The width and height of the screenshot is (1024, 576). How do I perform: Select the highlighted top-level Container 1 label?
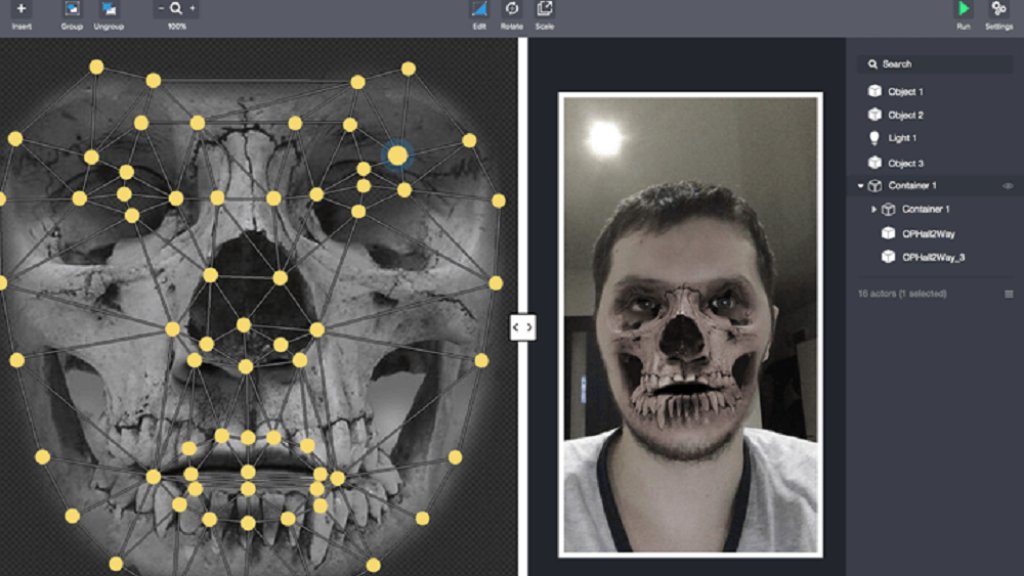point(912,185)
